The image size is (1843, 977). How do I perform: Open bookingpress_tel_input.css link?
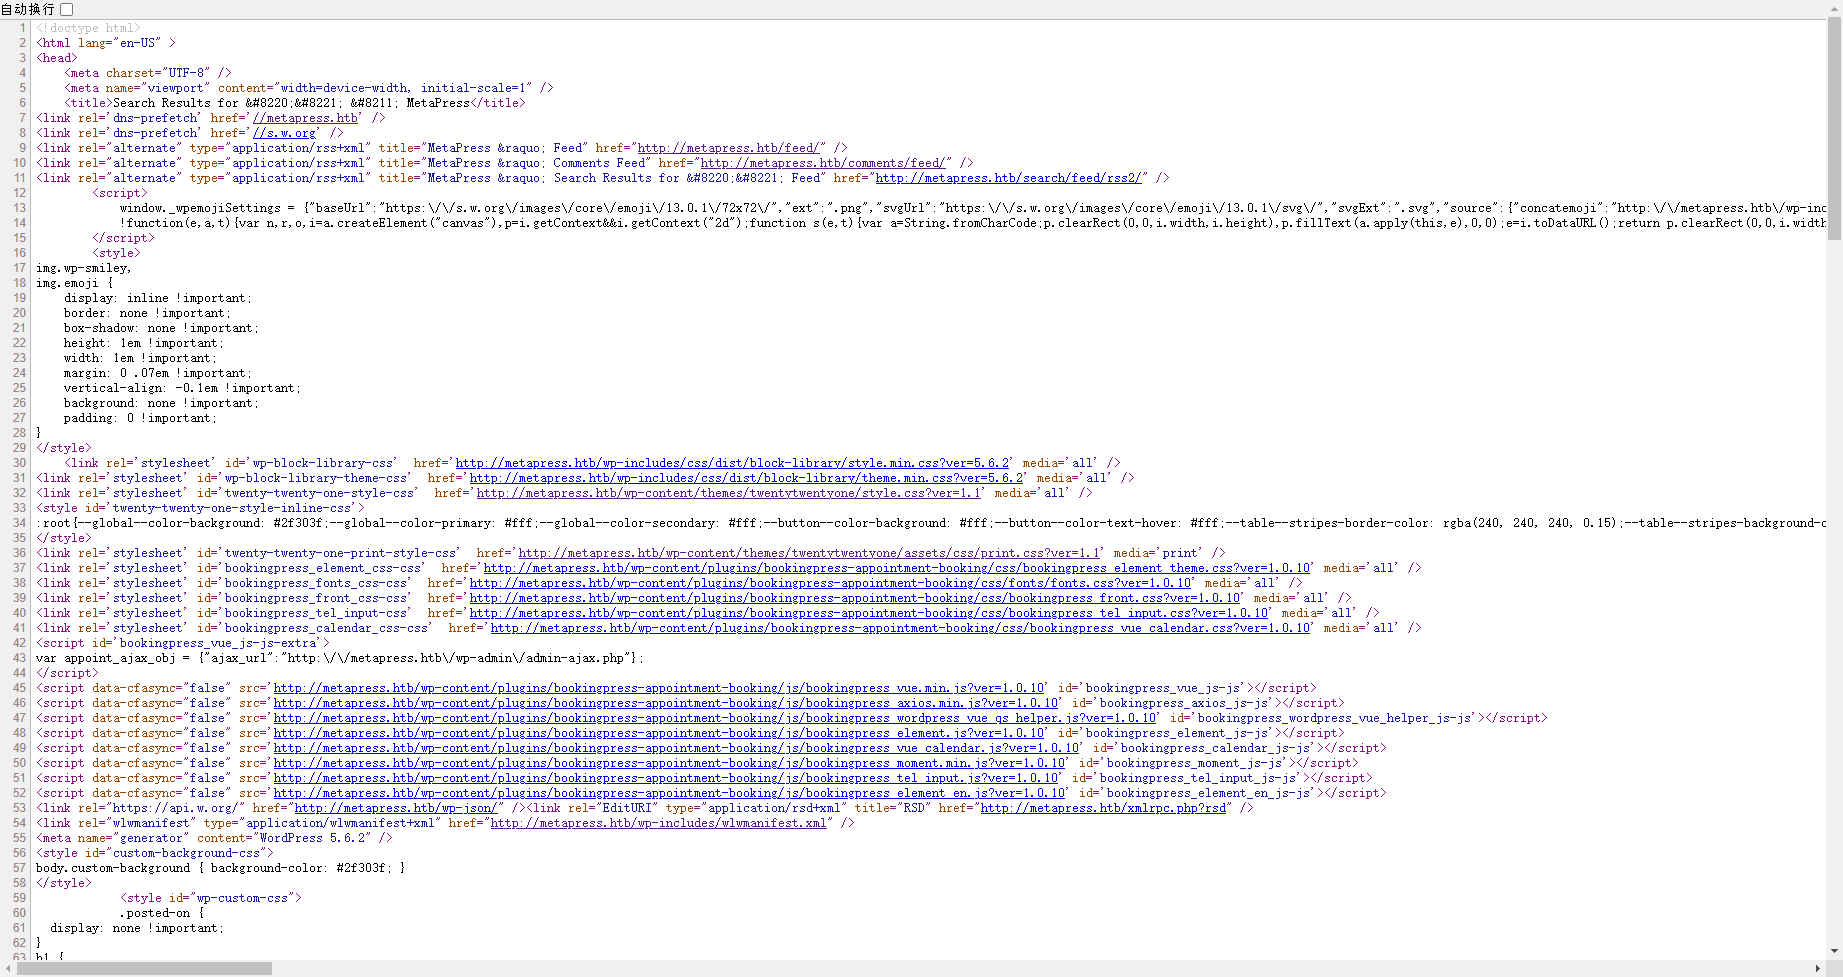[869, 613]
